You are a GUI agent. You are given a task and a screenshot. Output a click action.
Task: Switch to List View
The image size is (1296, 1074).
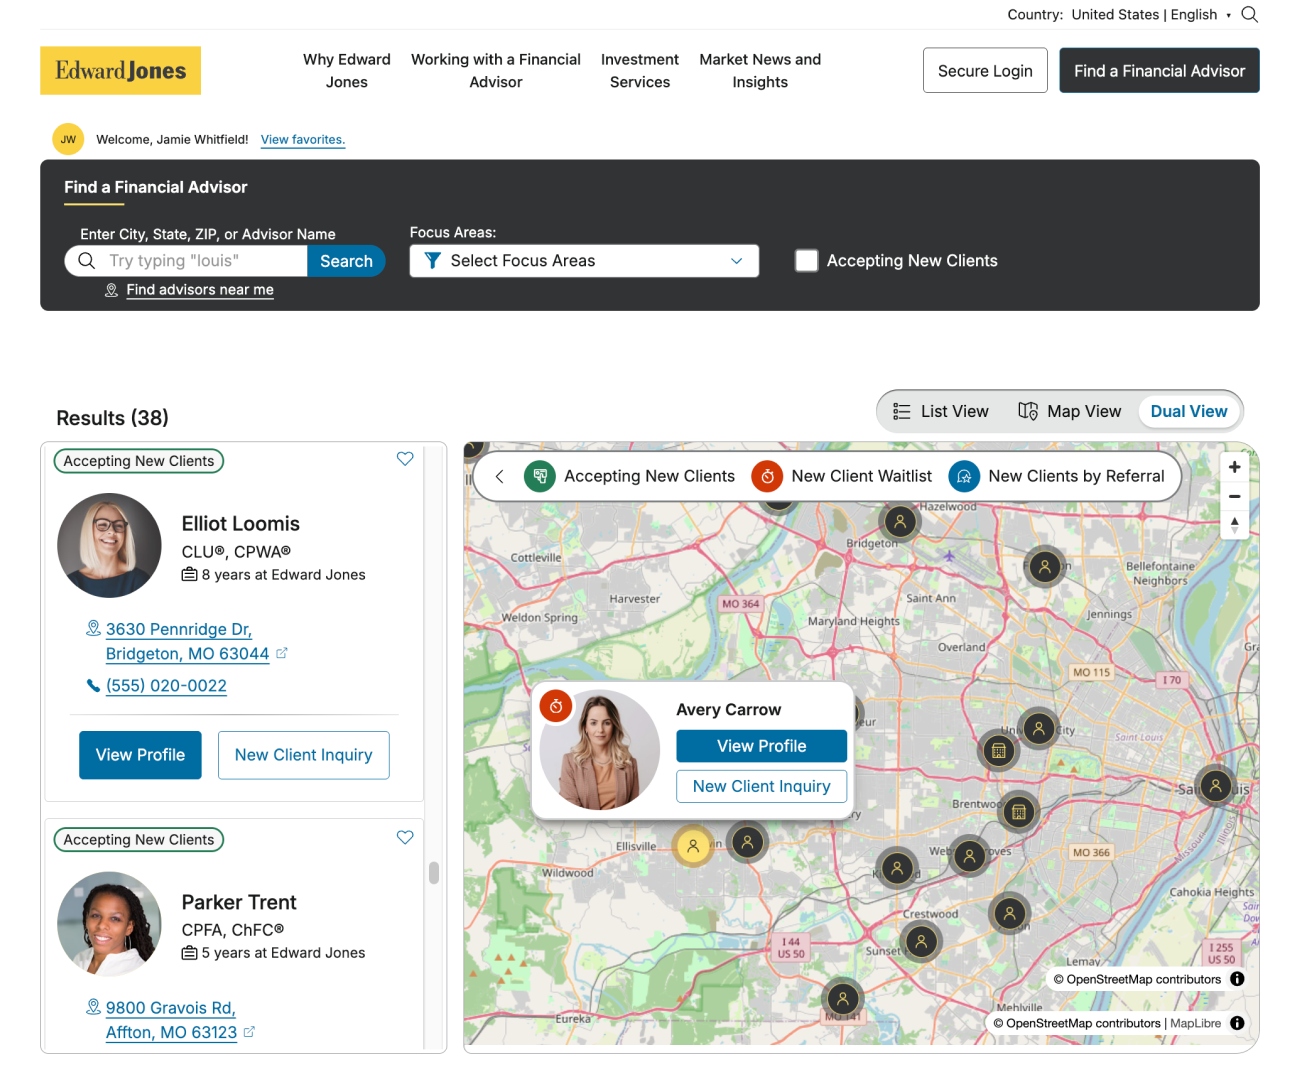pyautogui.click(x=941, y=412)
